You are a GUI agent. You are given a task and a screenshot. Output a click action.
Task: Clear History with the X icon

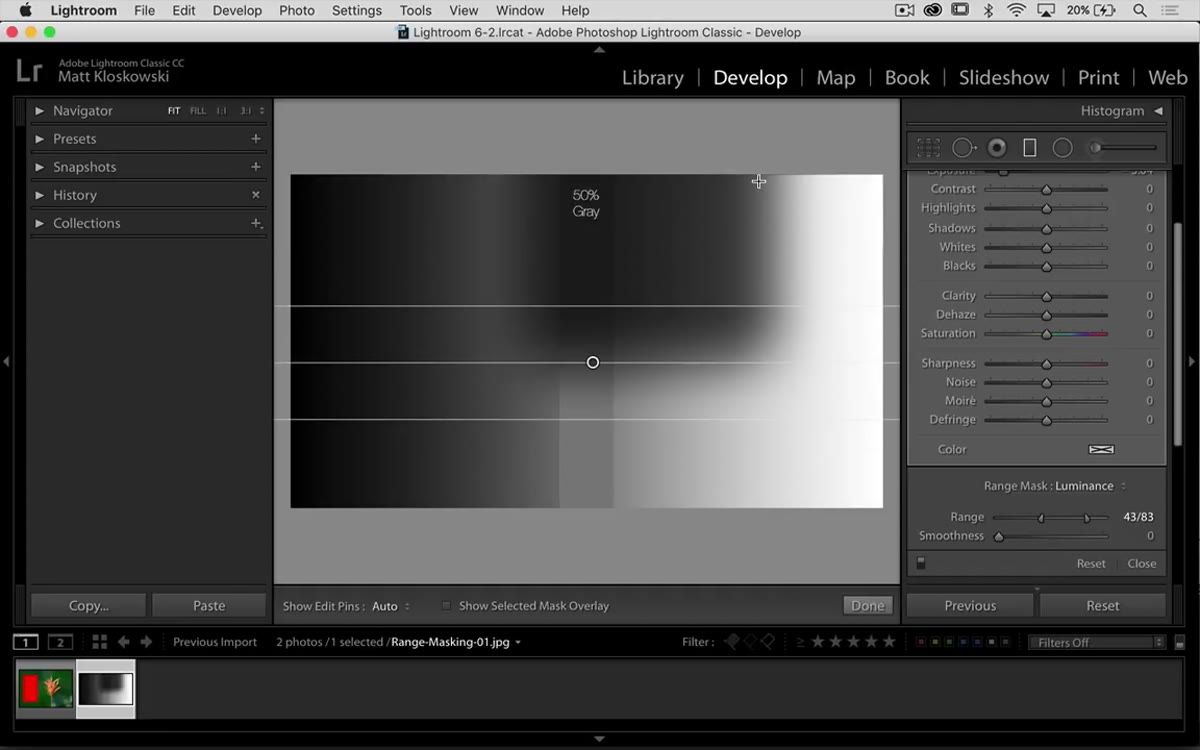click(x=256, y=195)
